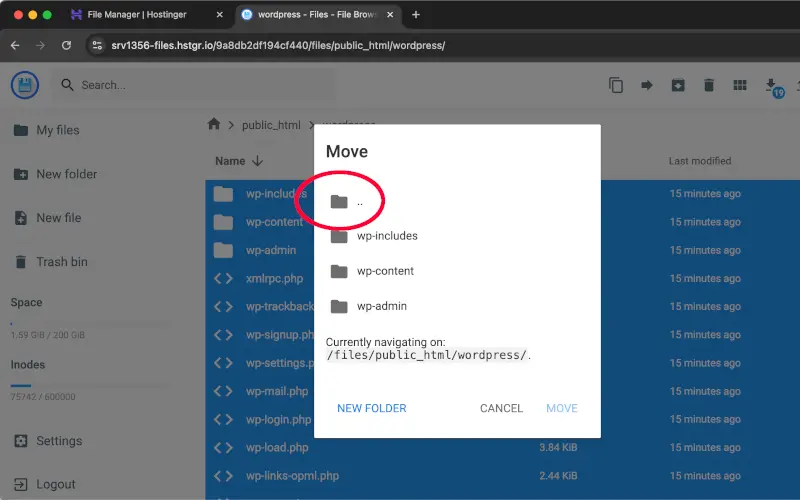Click the copy file toolbar icon
Screen dimensions: 800x500
616,85
